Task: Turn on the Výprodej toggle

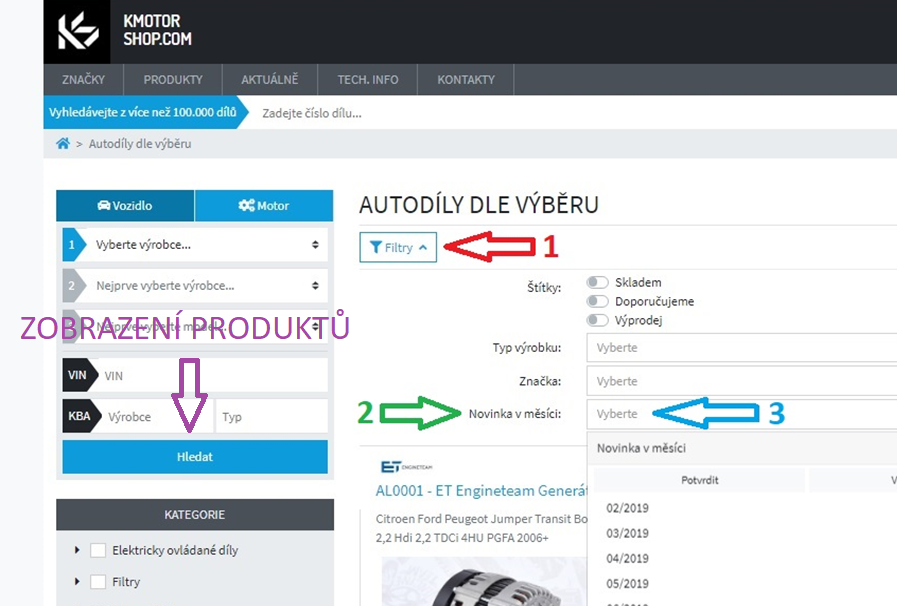Action: tap(598, 320)
